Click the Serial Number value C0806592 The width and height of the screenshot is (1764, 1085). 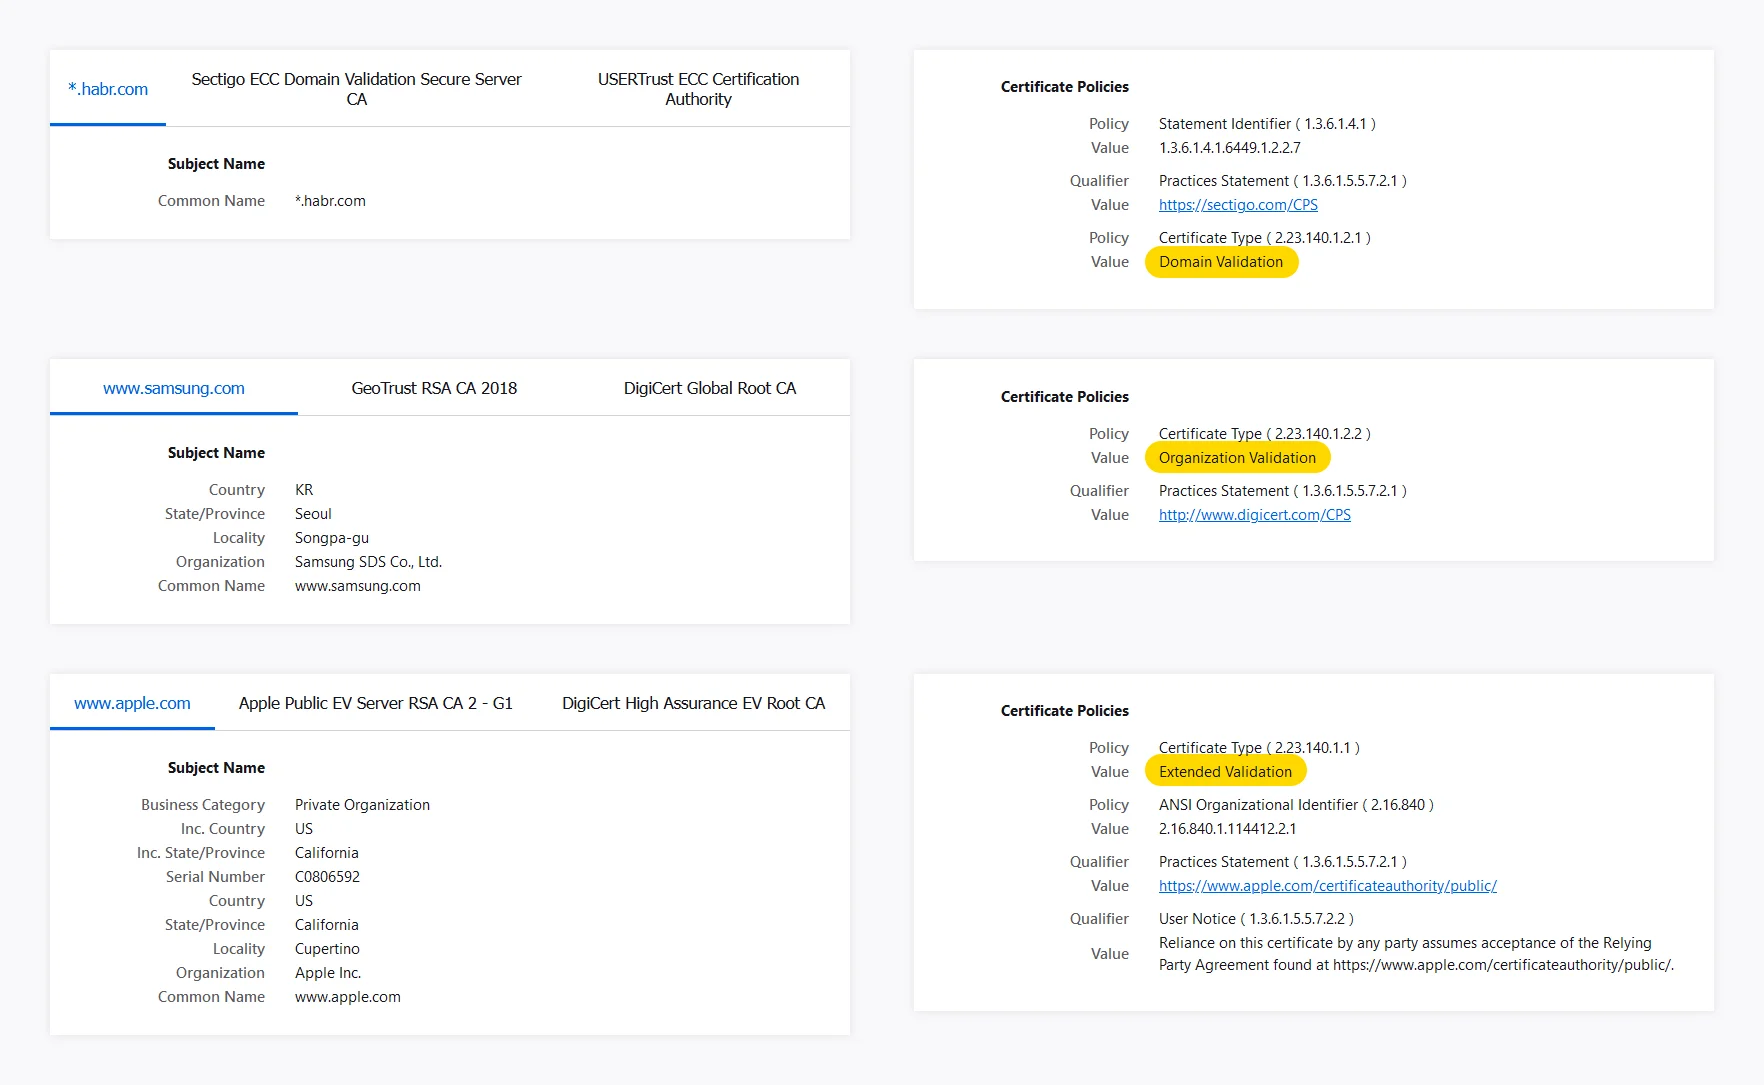(327, 877)
